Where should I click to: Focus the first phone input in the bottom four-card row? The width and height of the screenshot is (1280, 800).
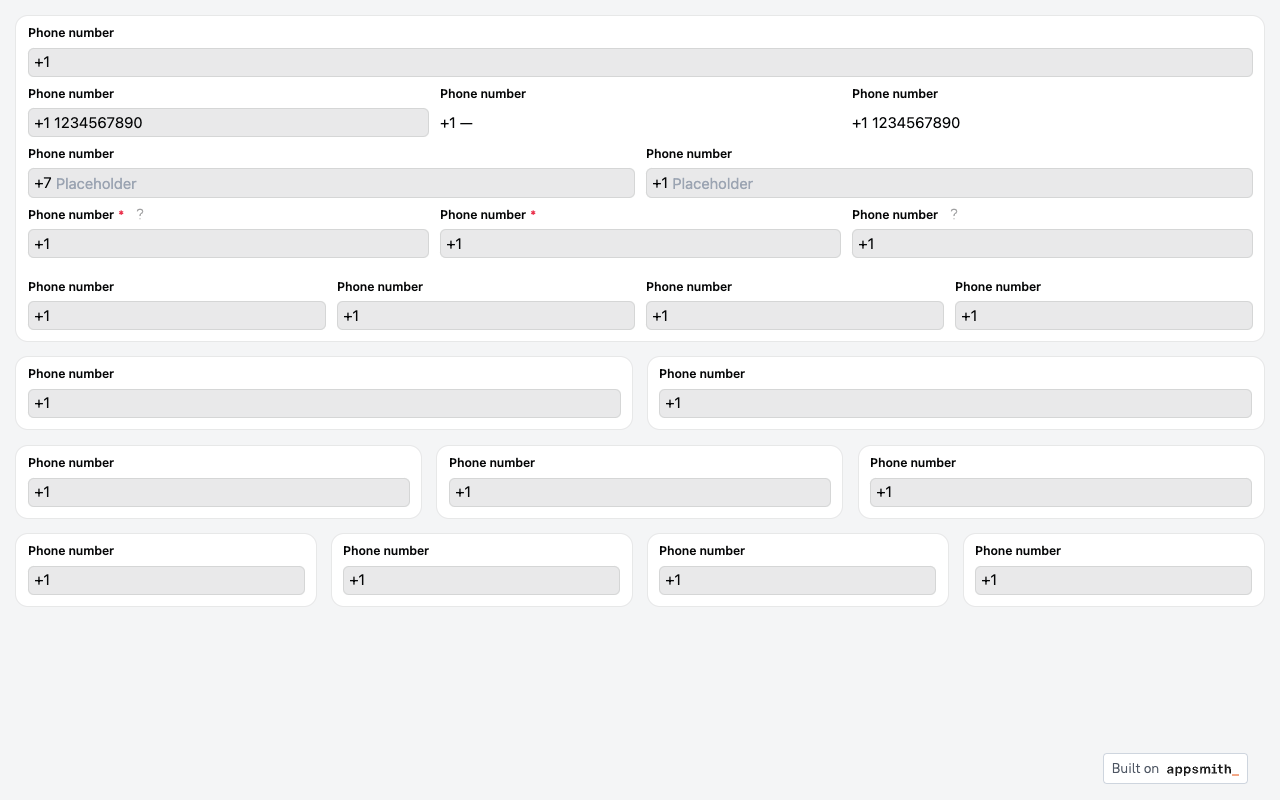tap(166, 580)
